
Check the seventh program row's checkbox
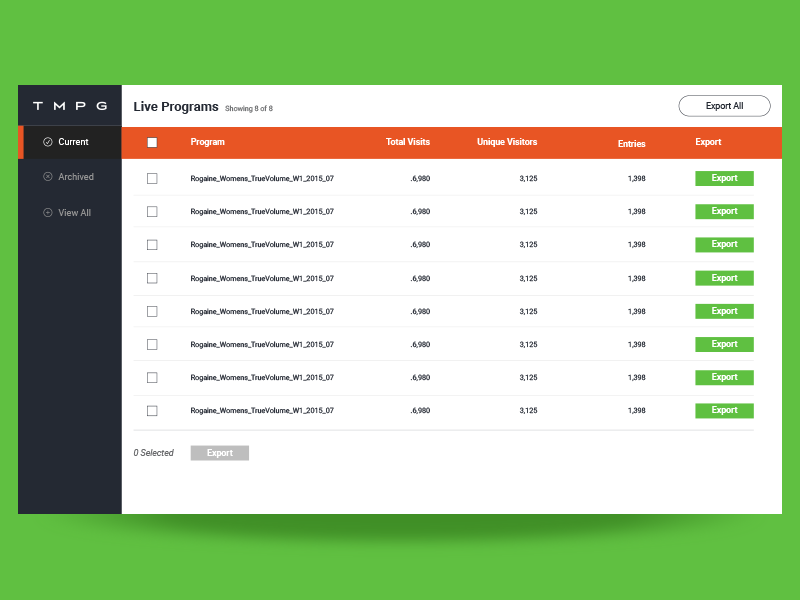(152, 378)
